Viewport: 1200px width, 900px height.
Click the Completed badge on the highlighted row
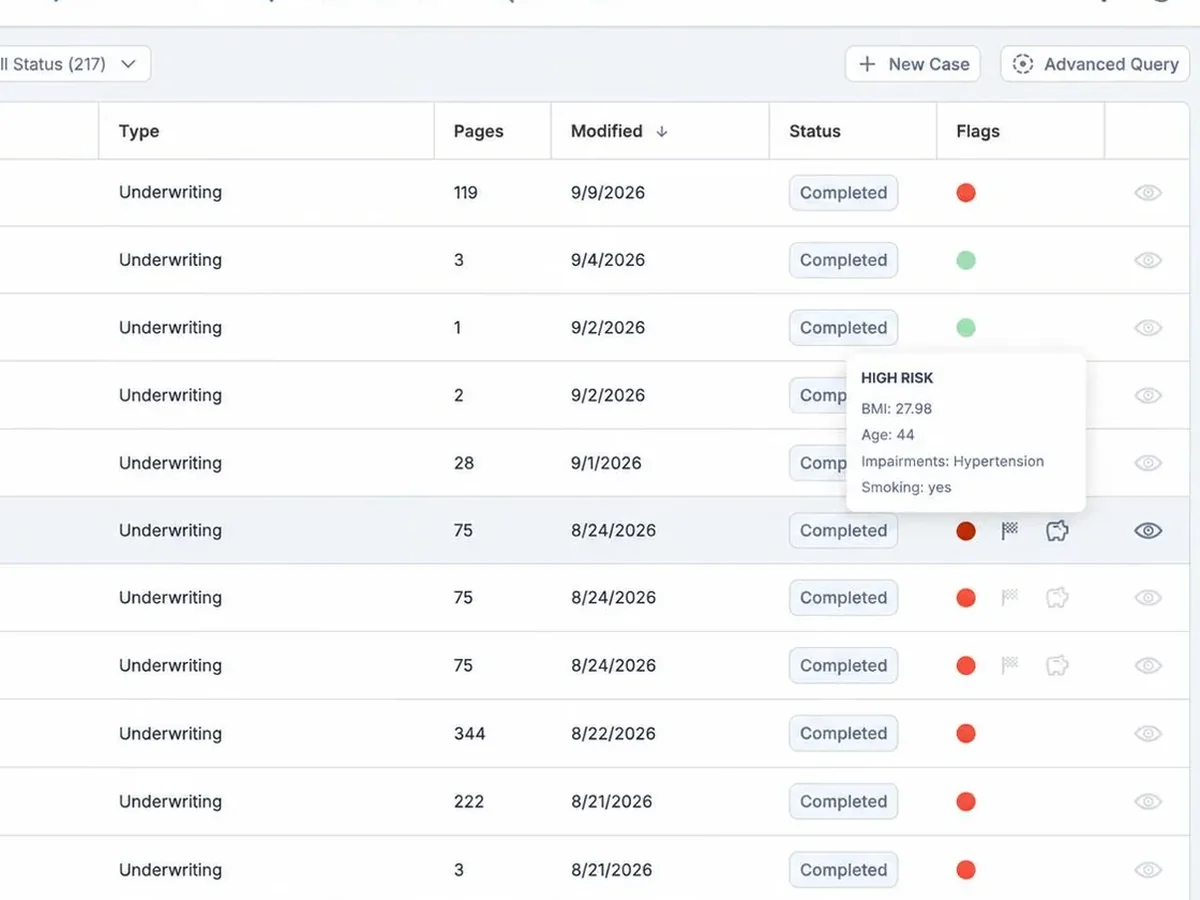tap(843, 531)
